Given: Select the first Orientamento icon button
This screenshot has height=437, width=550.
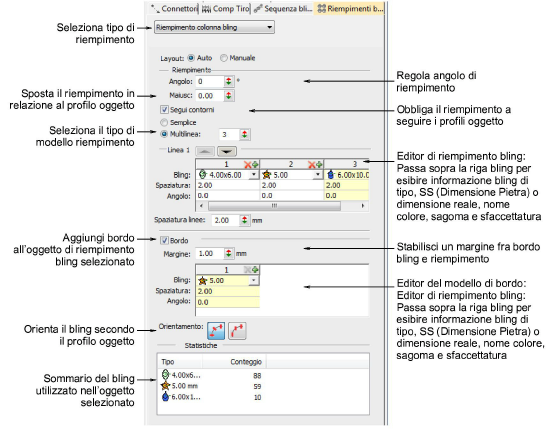Looking at the screenshot, I should click(x=216, y=331).
